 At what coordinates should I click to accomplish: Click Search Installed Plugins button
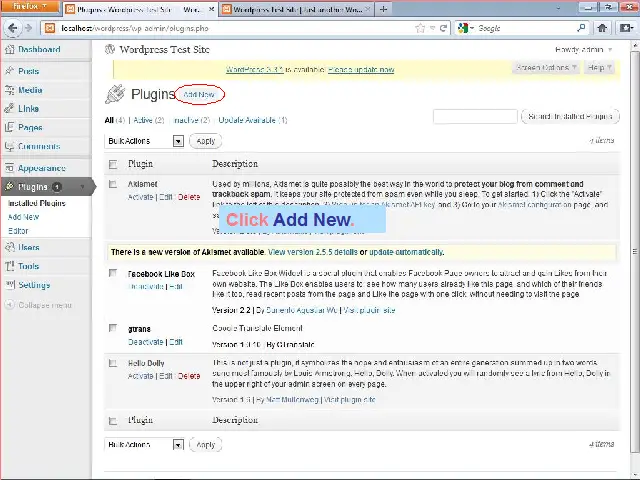point(570,116)
